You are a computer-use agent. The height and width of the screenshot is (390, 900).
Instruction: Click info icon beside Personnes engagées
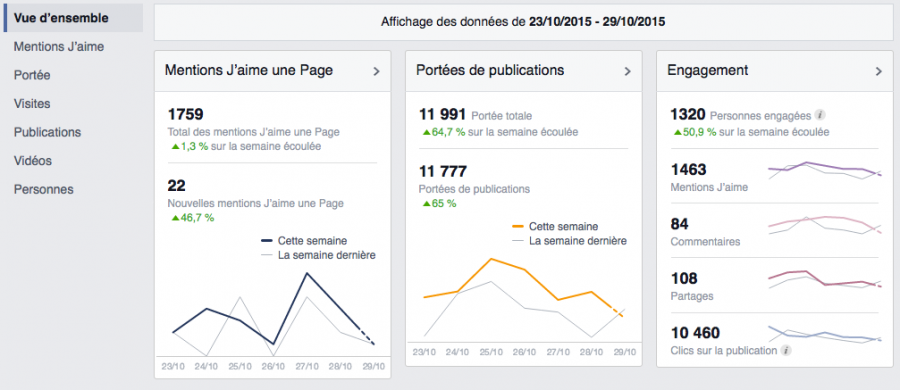(x=820, y=115)
